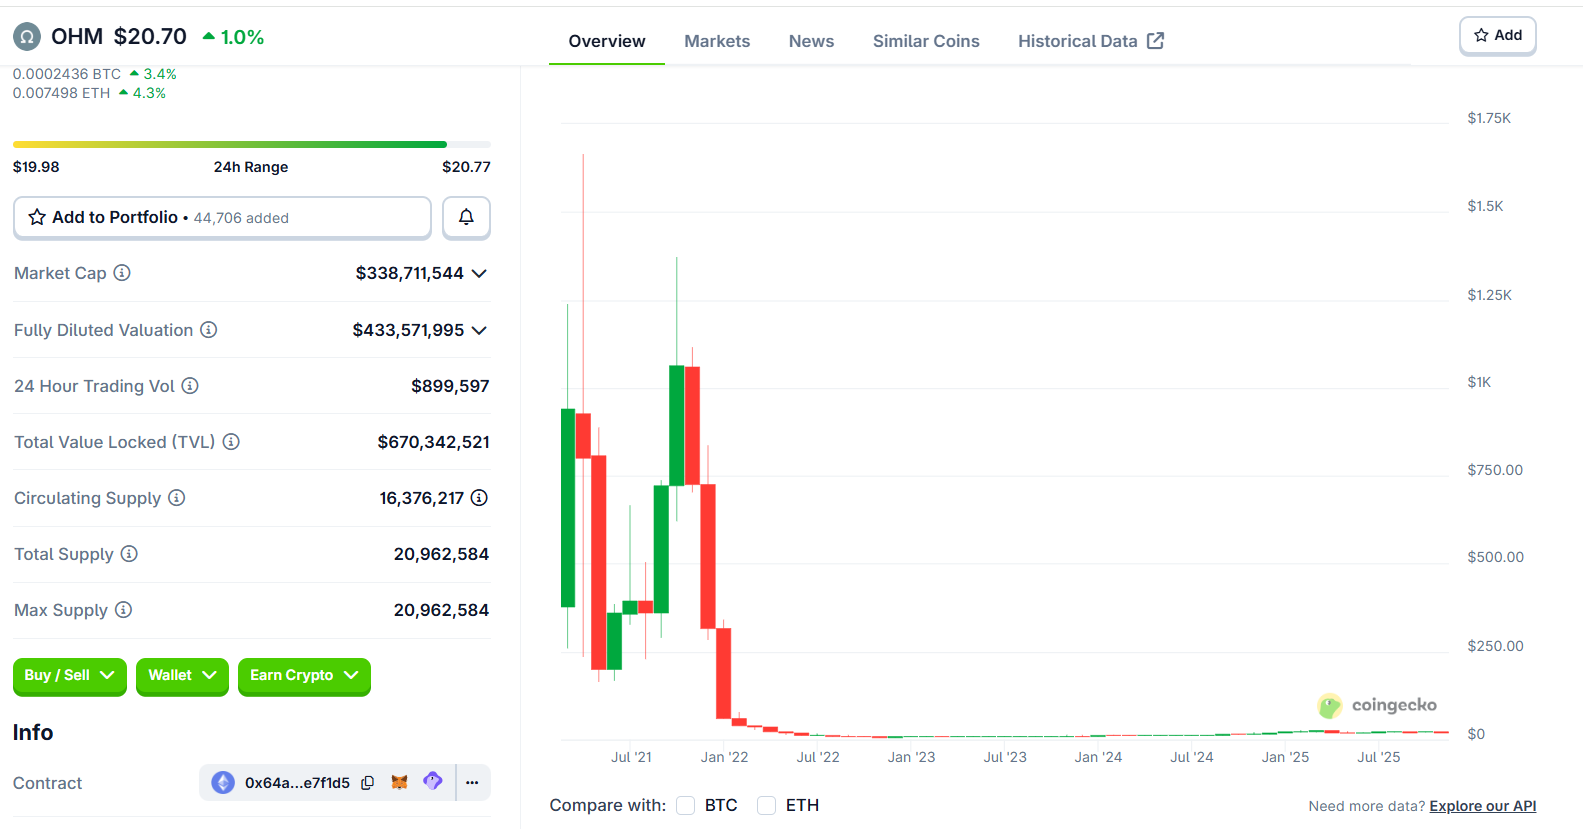Screen dimensions: 1583x829
Task: Expand Fully Diluted Valuation chevron
Action: click(x=479, y=331)
